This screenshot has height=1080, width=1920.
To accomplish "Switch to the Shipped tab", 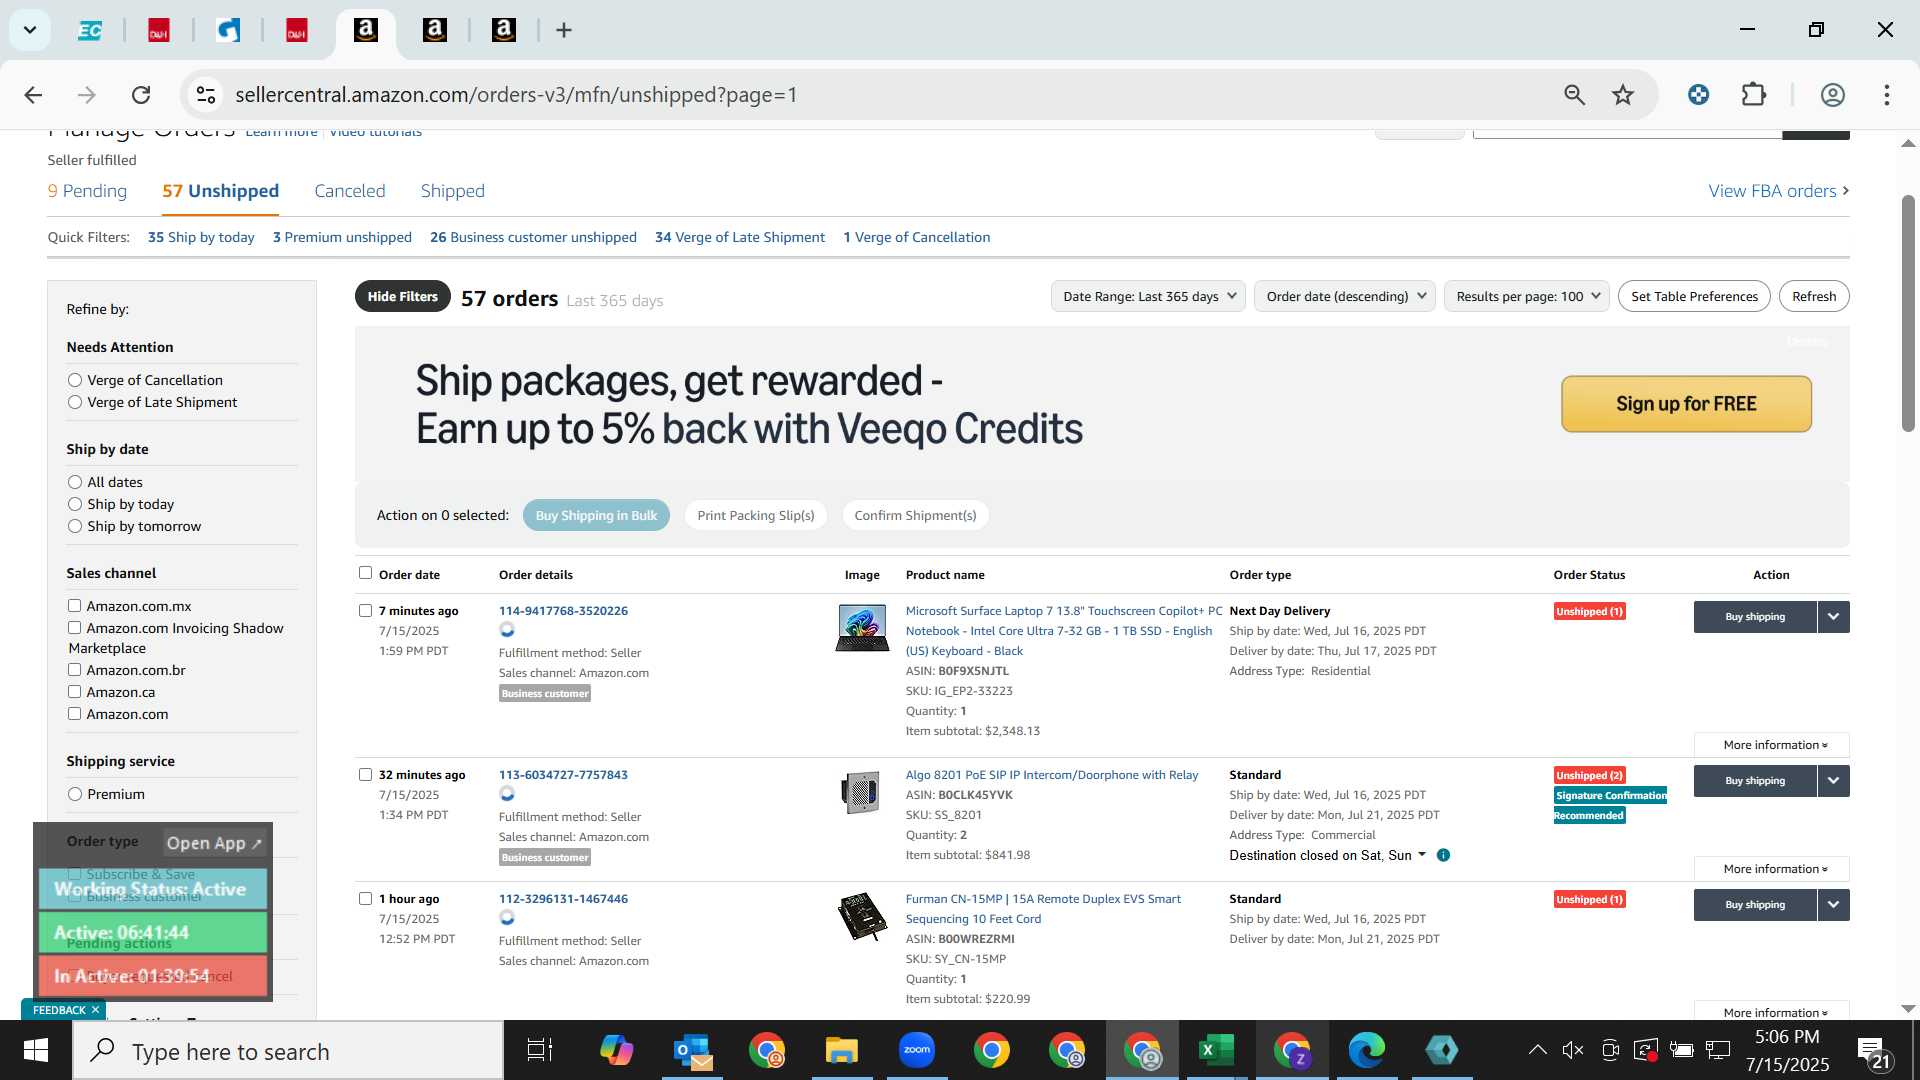I will click(452, 191).
